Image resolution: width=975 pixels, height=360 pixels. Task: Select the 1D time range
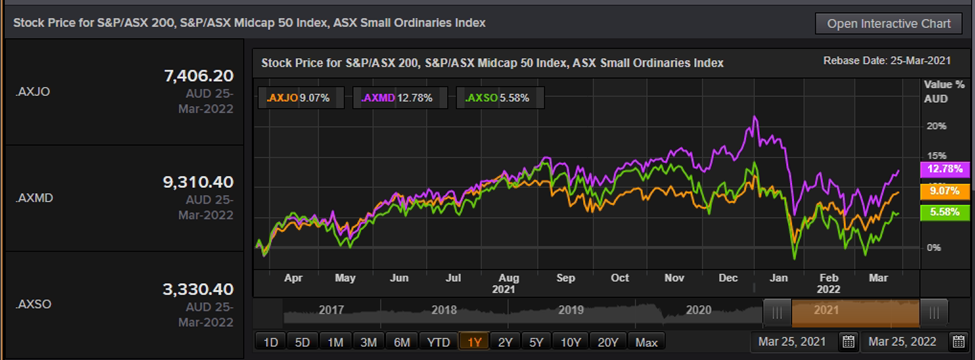[270, 341]
